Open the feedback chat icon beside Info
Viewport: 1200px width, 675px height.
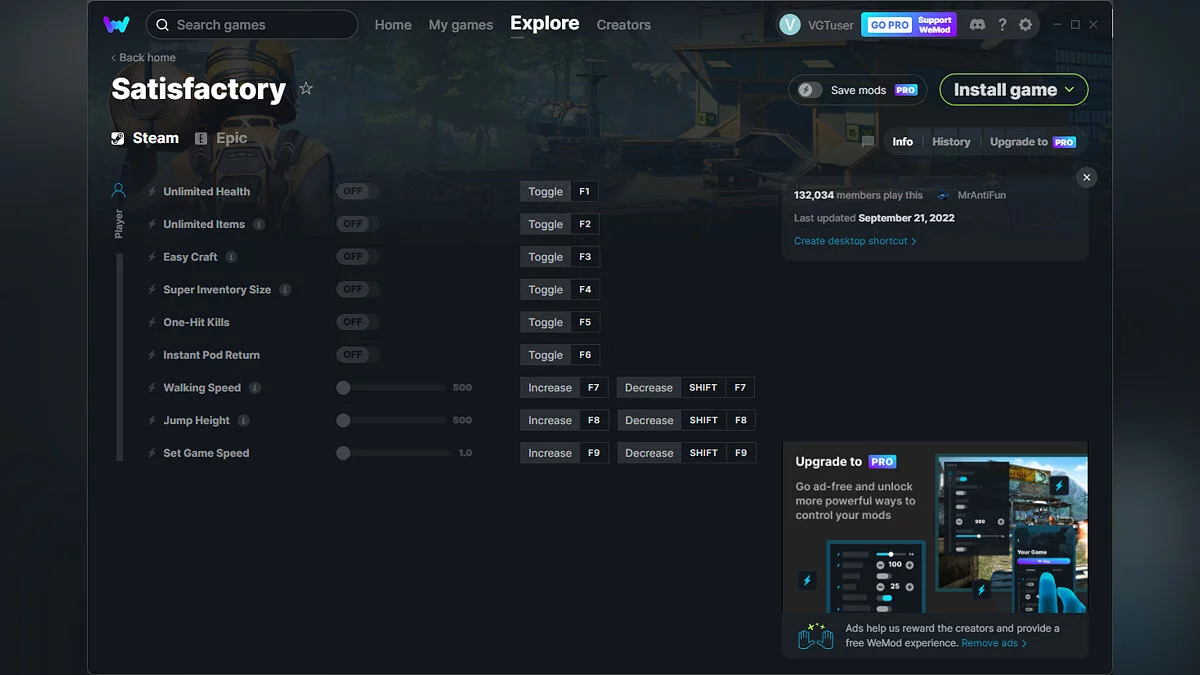click(x=866, y=142)
